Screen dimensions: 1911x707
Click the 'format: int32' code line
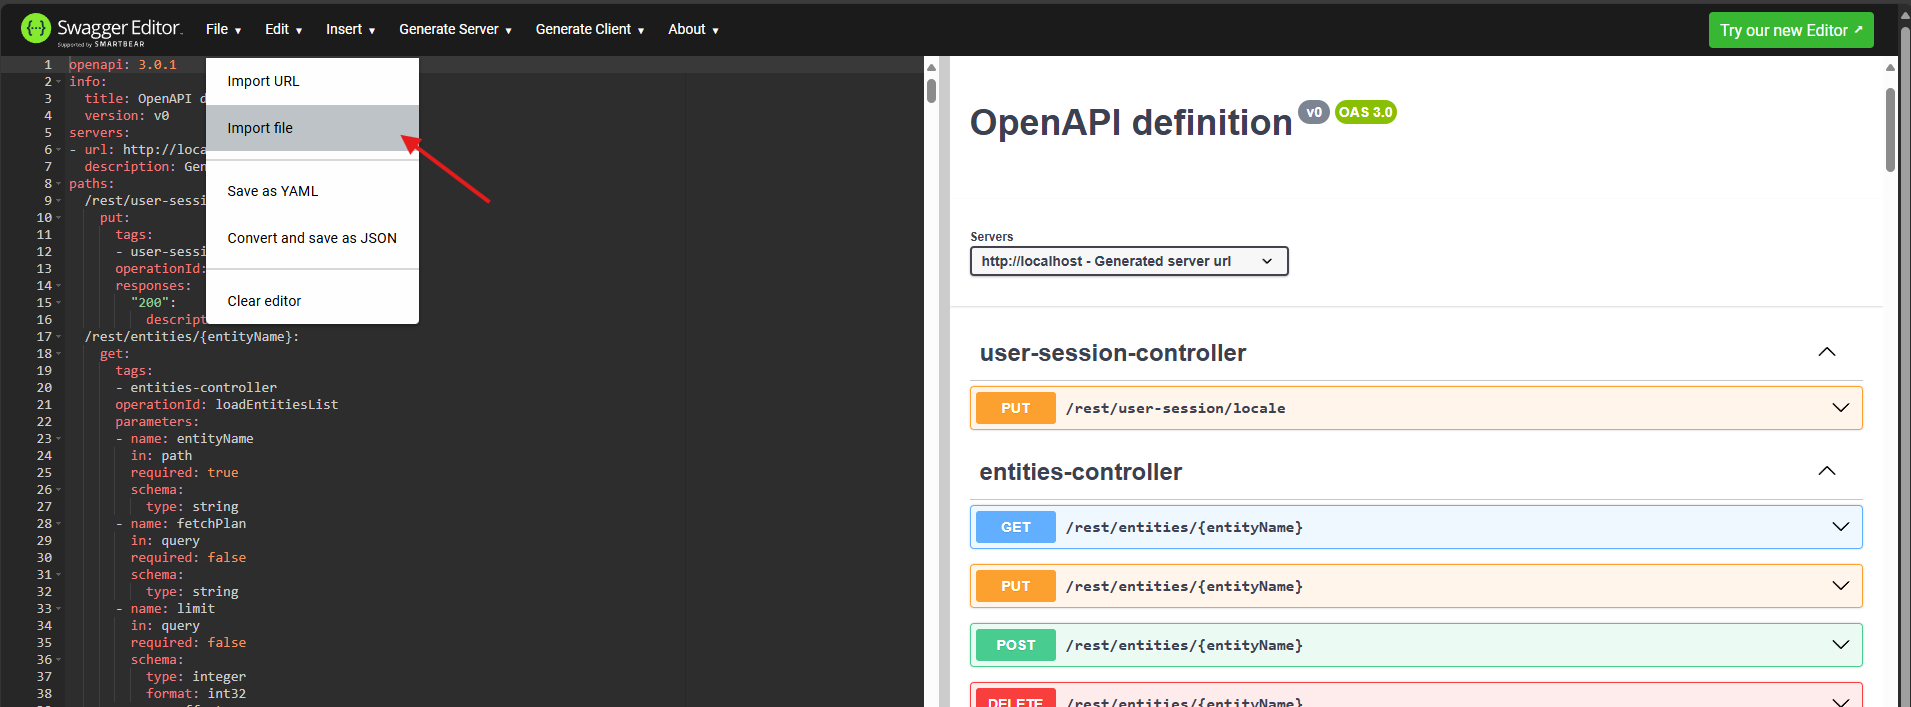(x=196, y=694)
